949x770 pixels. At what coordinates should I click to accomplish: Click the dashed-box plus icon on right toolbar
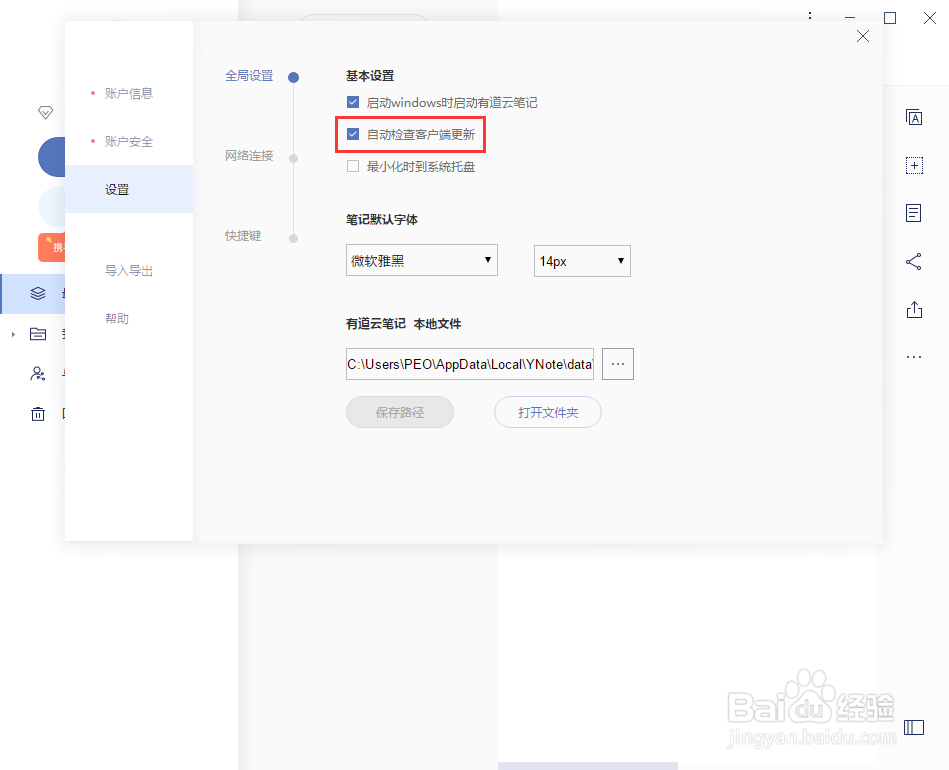click(914, 165)
